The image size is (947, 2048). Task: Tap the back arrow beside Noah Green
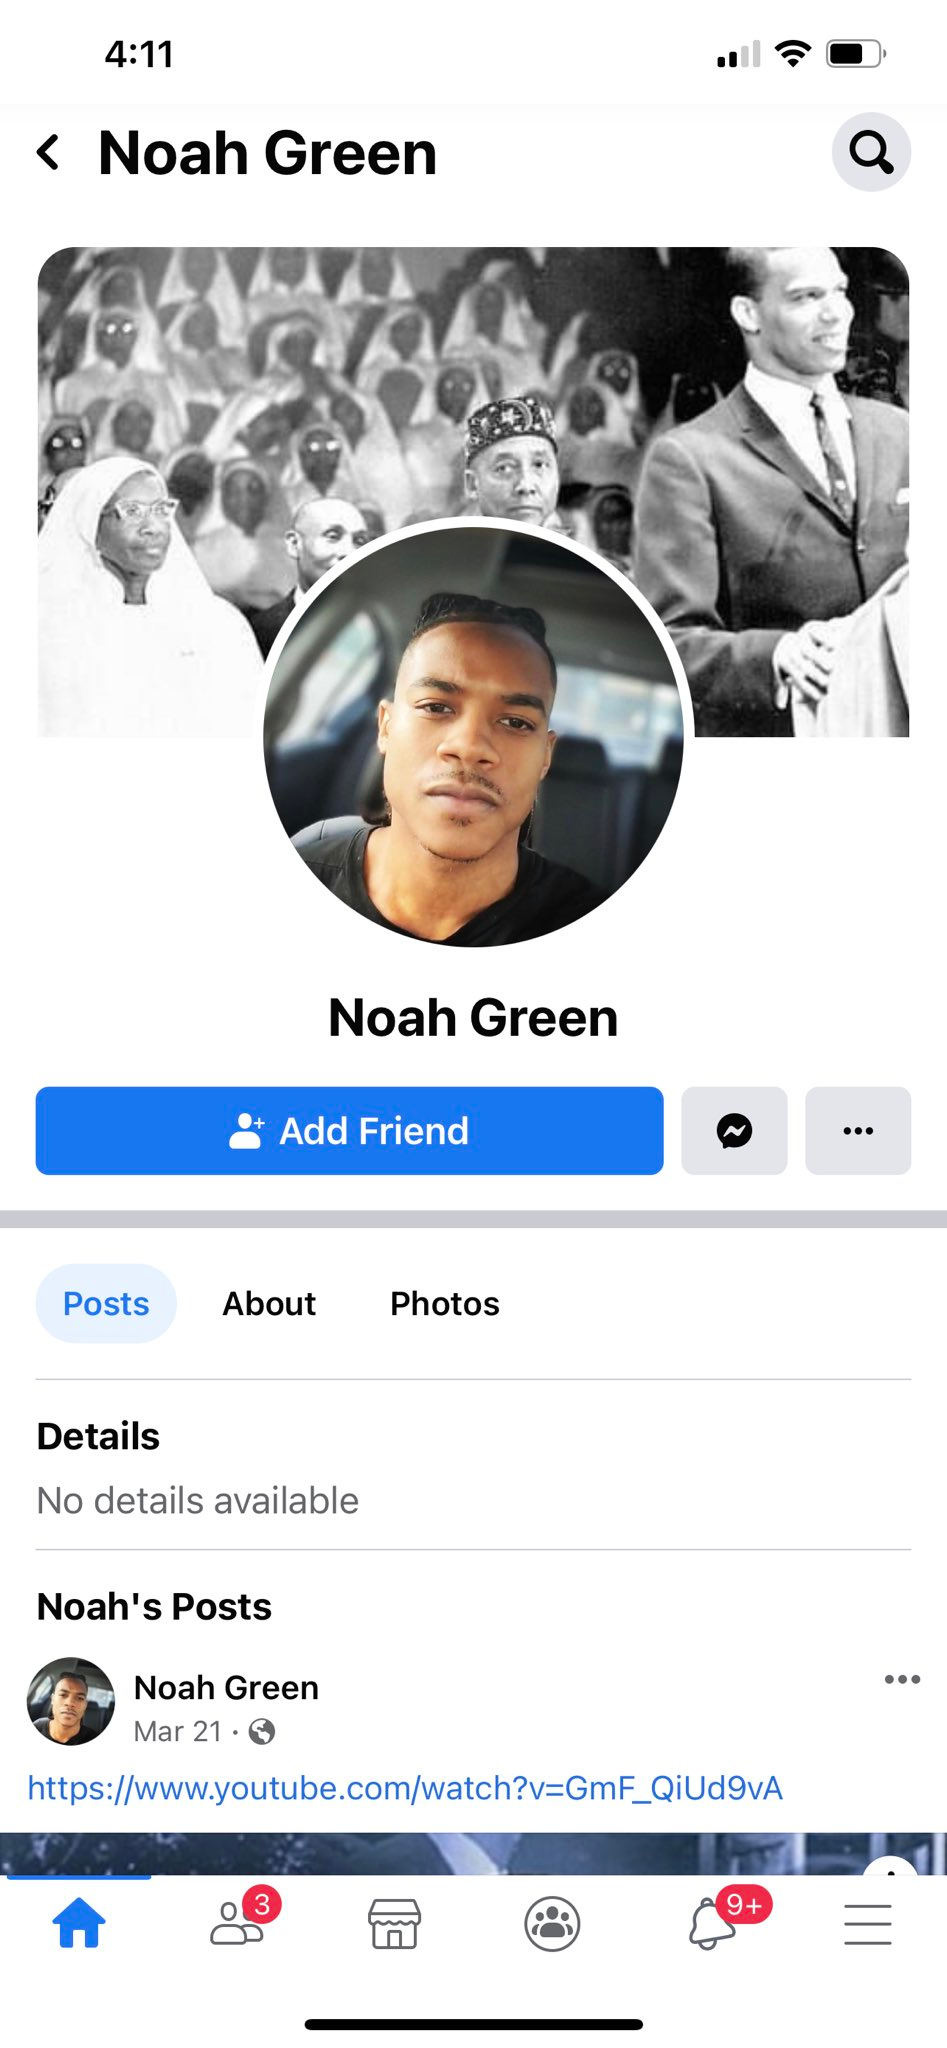pyautogui.click(x=48, y=153)
